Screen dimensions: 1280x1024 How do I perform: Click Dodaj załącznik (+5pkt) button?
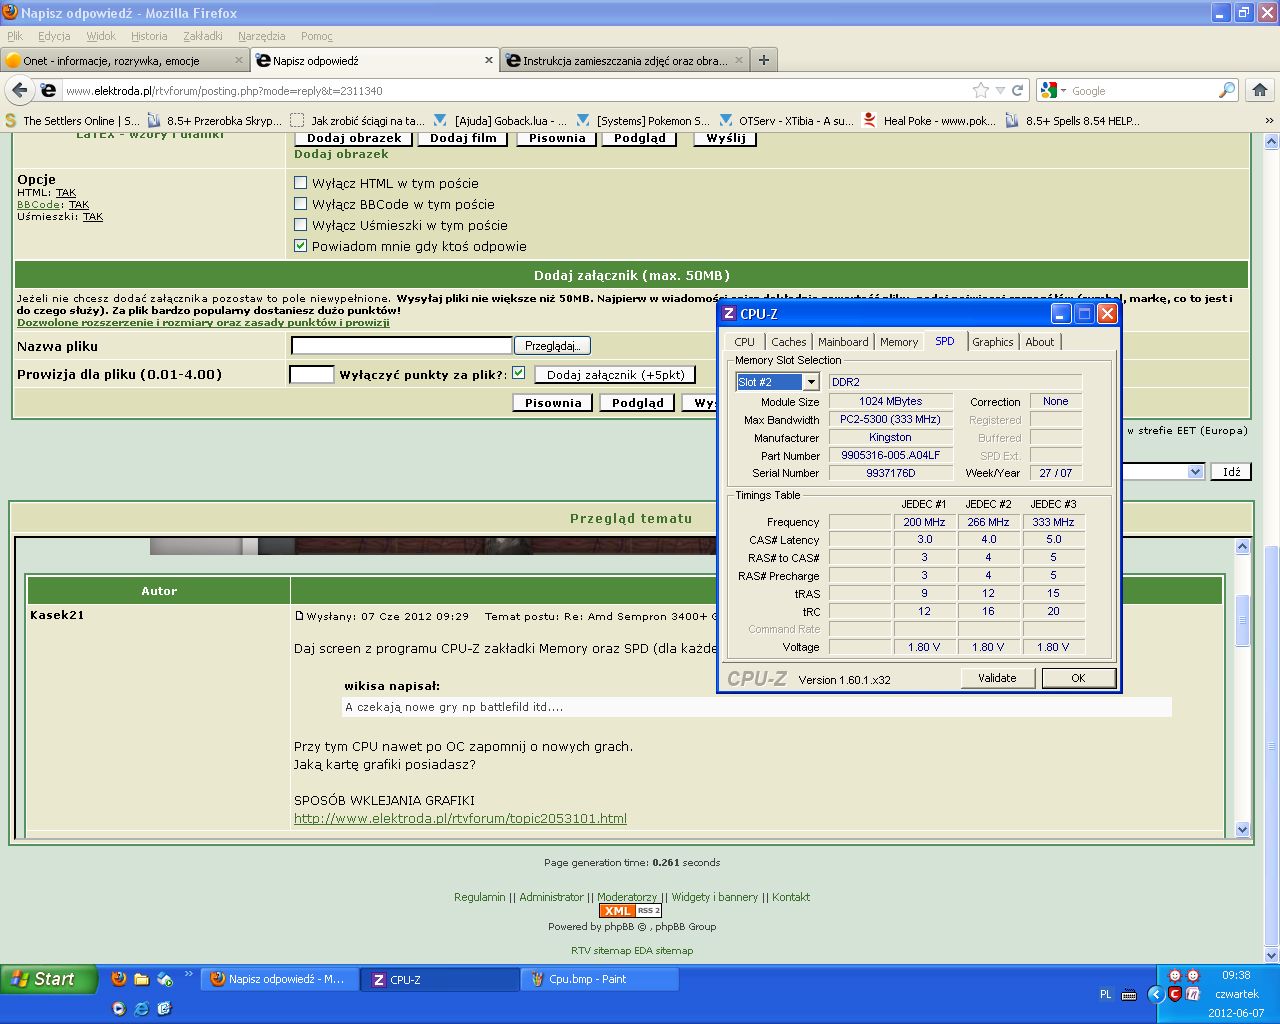pyautogui.click(x=616, y=375)
